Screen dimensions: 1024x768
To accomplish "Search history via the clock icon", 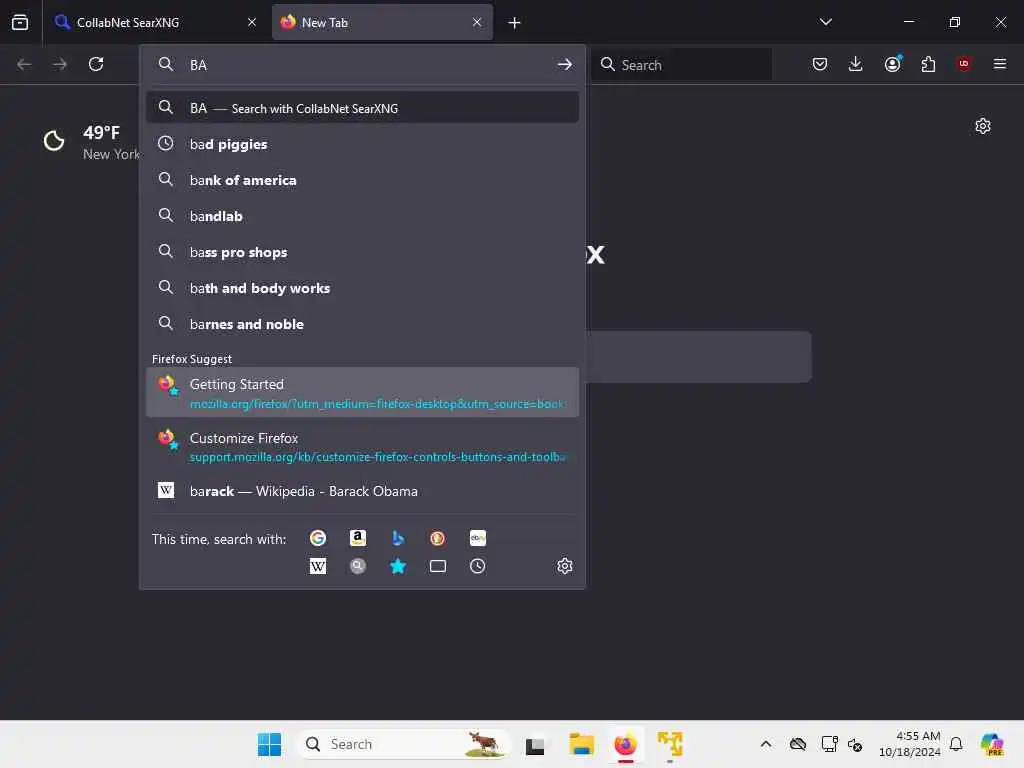I will click(x=477, y=566).
